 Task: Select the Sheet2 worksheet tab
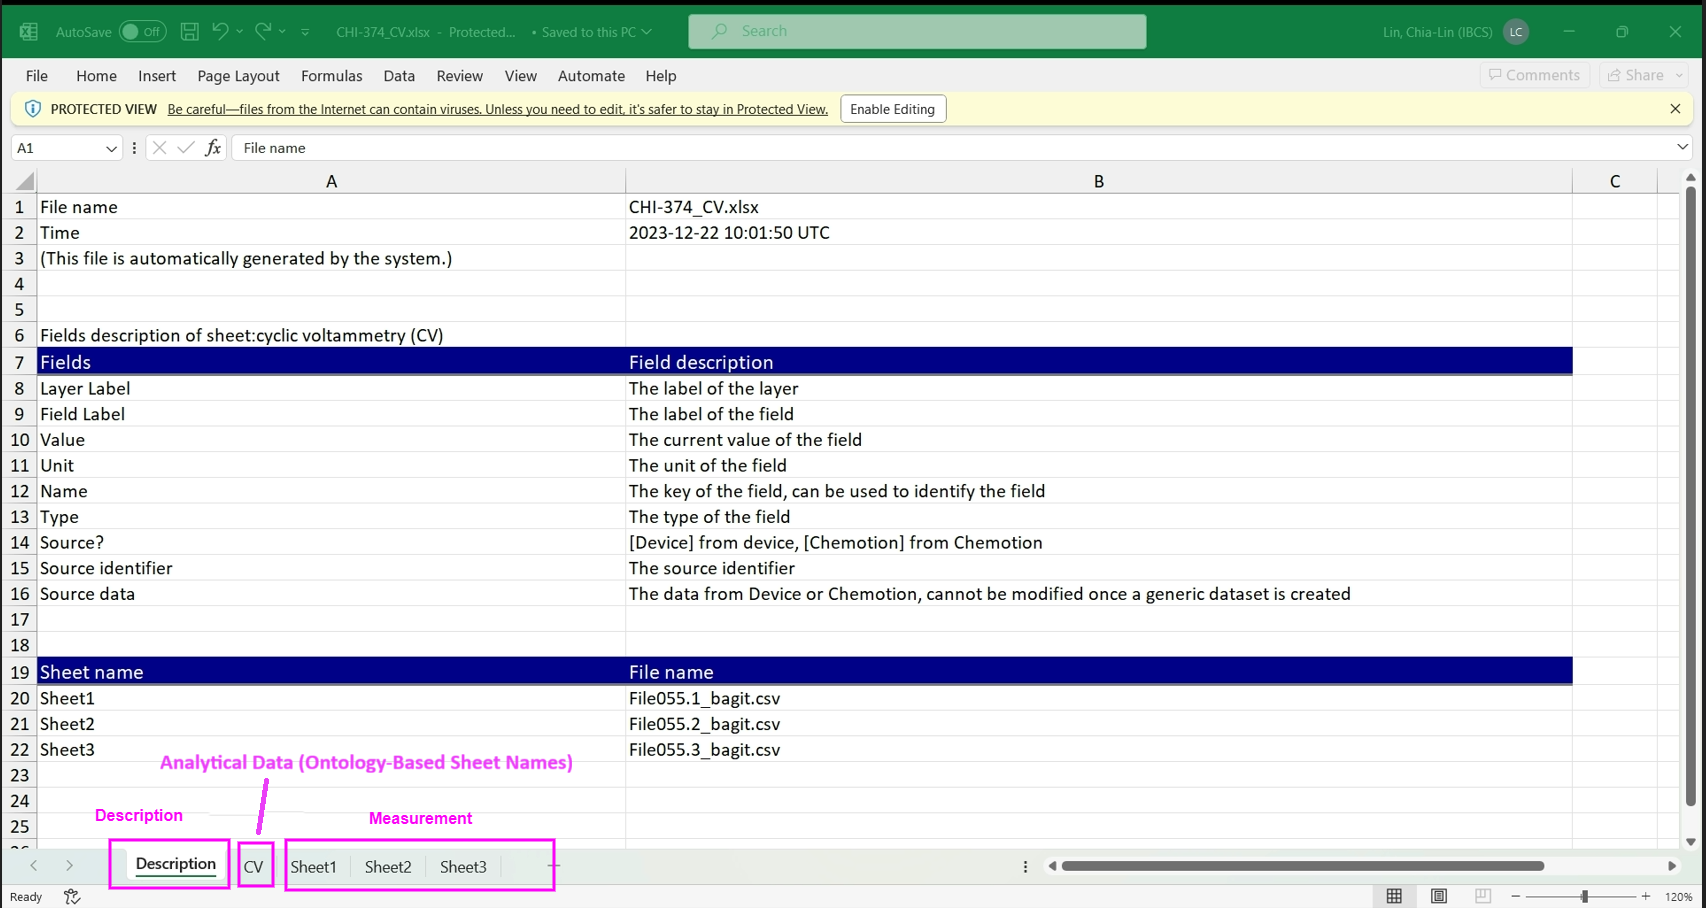388,866
